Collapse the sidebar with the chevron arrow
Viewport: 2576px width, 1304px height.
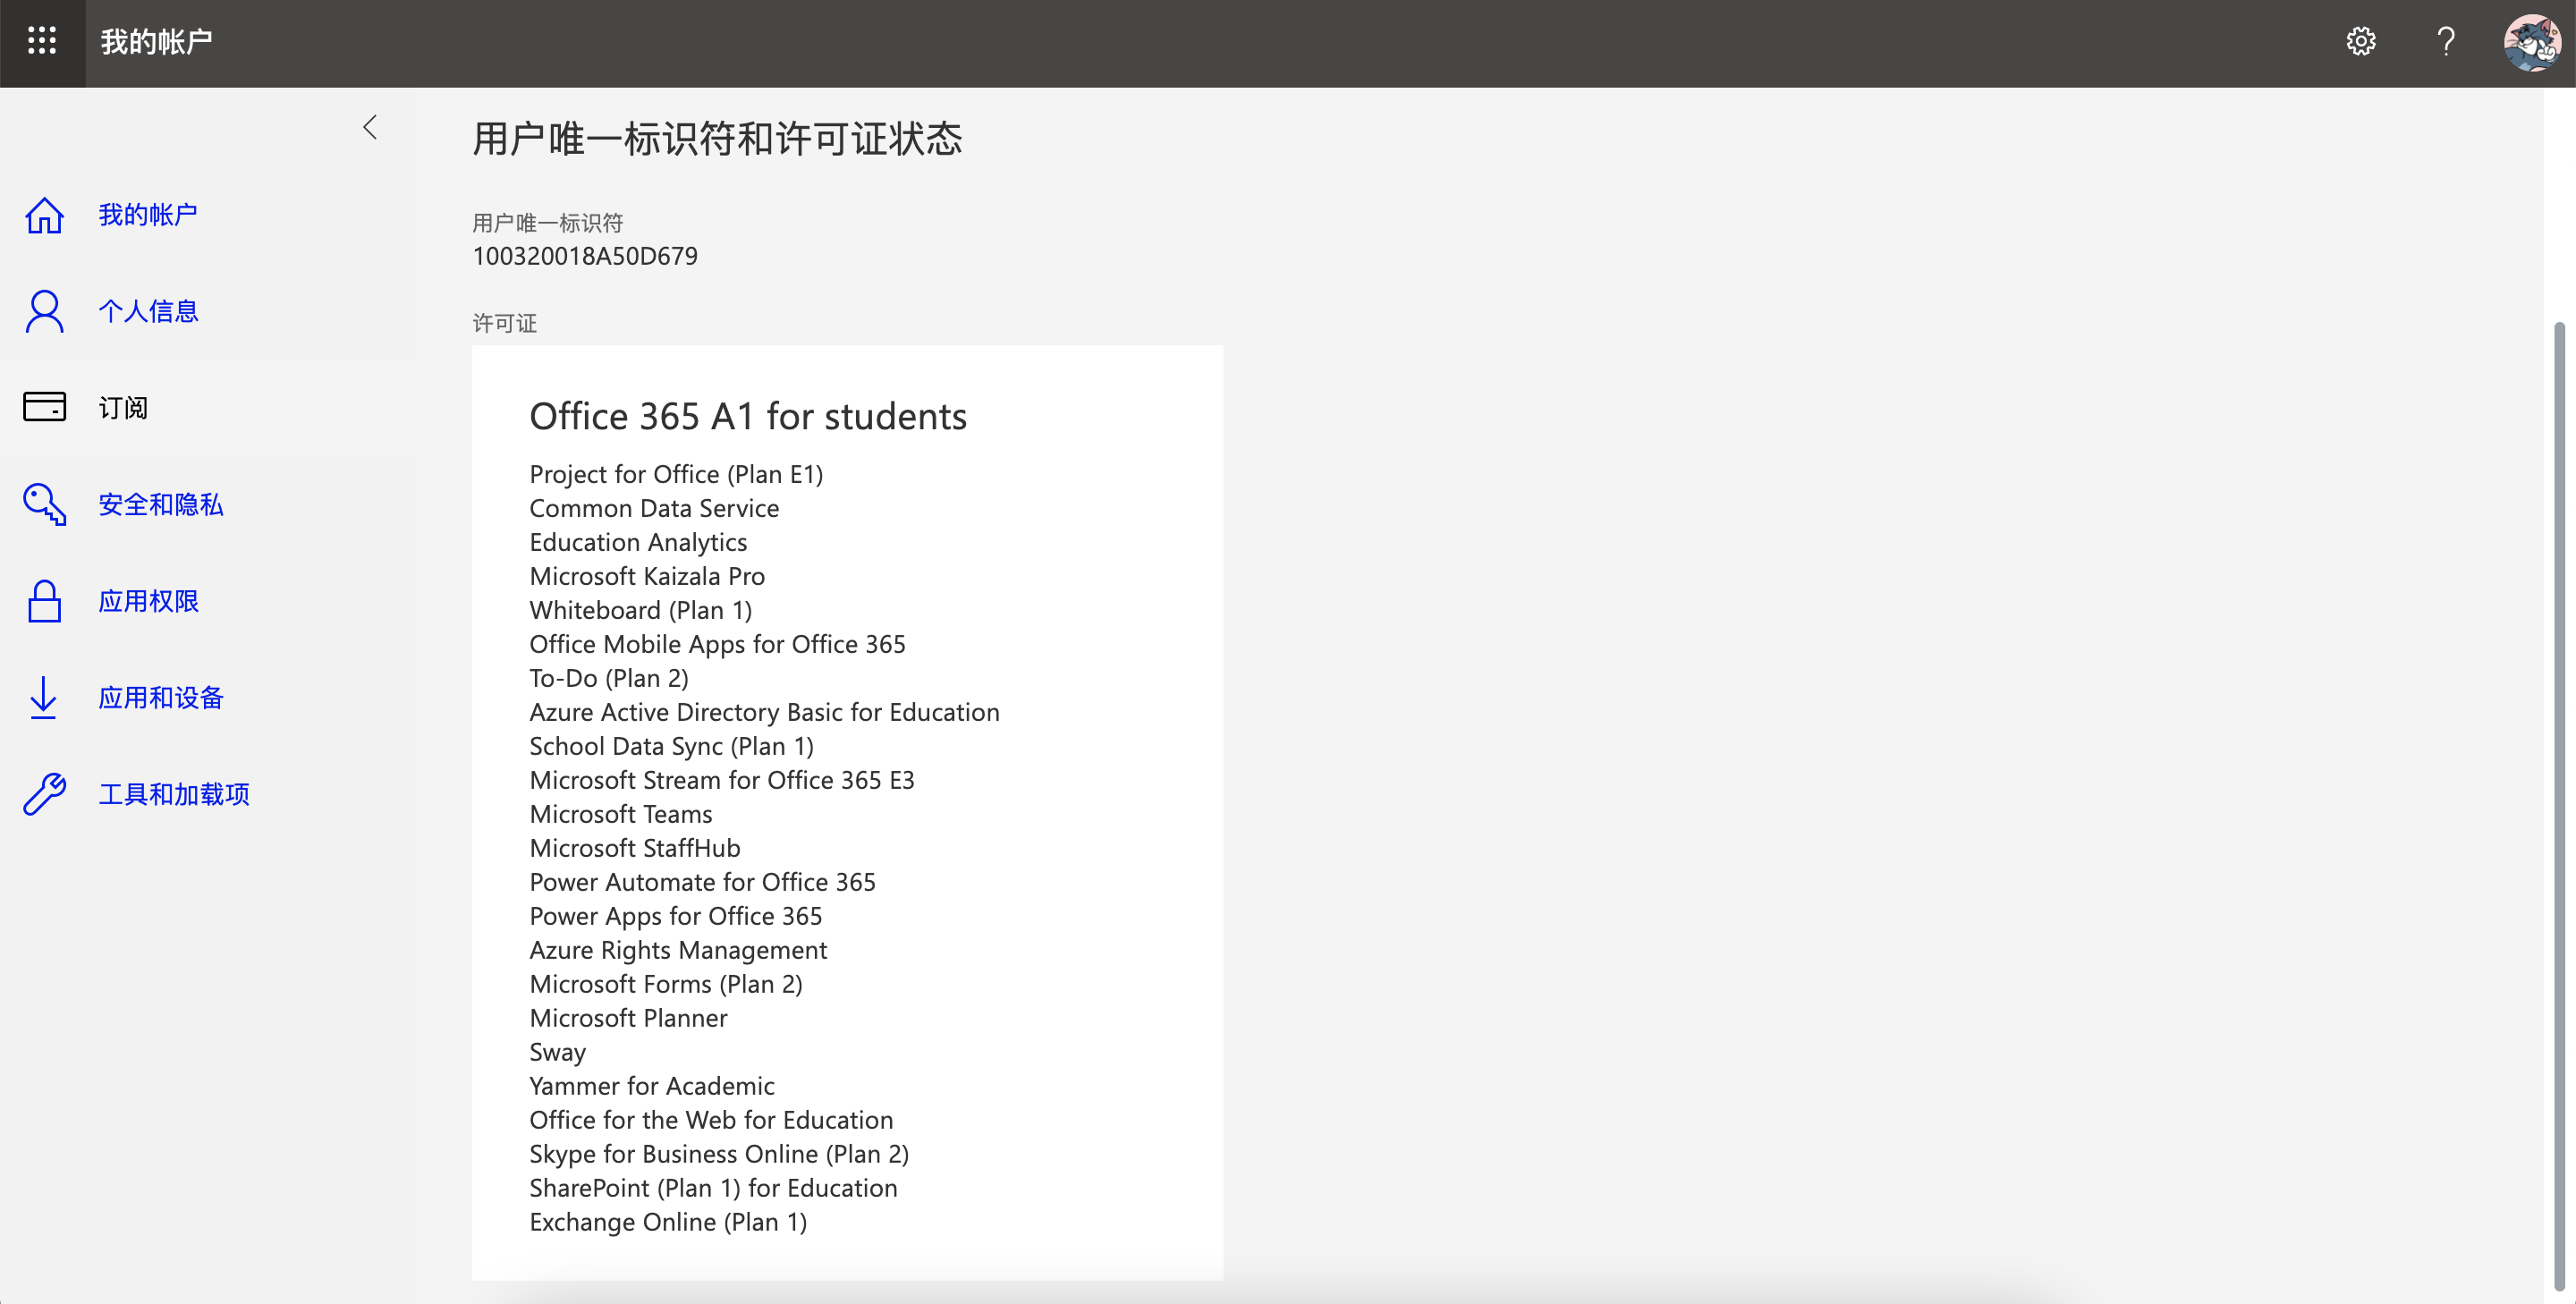[x=370, y=127]
